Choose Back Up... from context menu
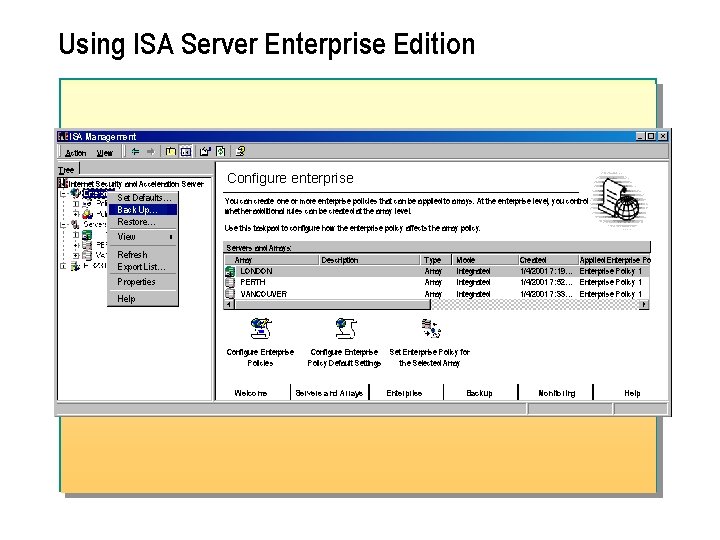This screenshot has width=720, height=540. point(143,210)
